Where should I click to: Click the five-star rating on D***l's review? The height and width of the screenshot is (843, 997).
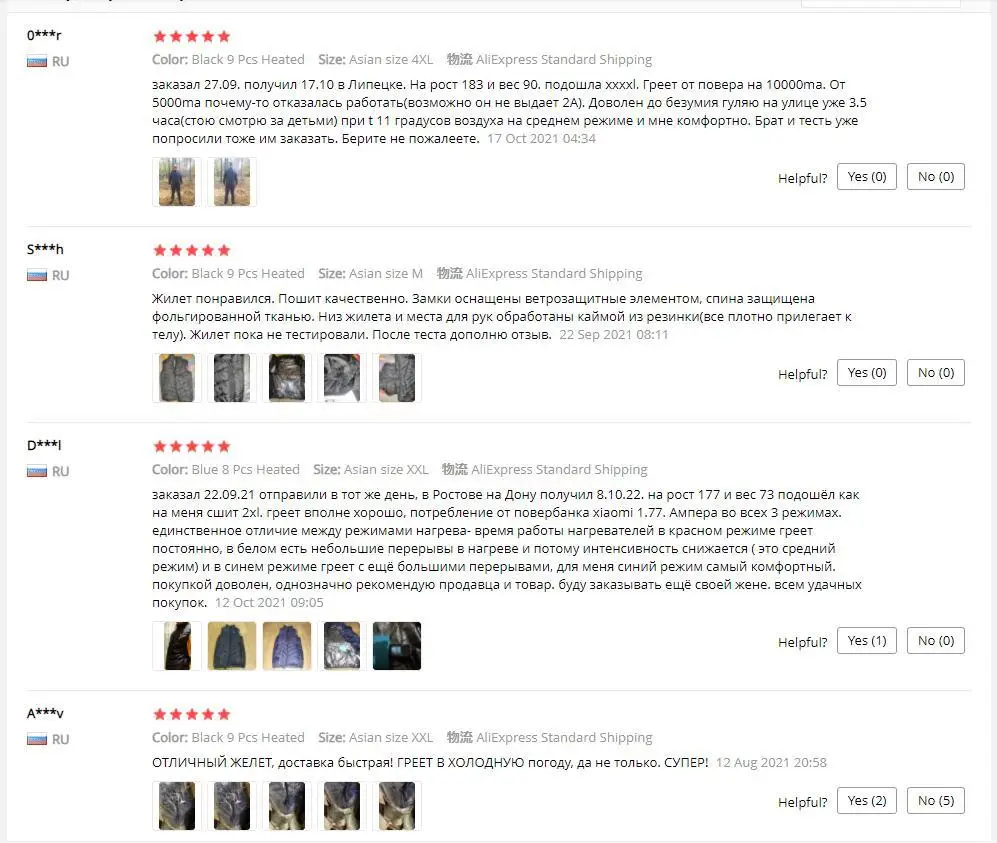191,446
